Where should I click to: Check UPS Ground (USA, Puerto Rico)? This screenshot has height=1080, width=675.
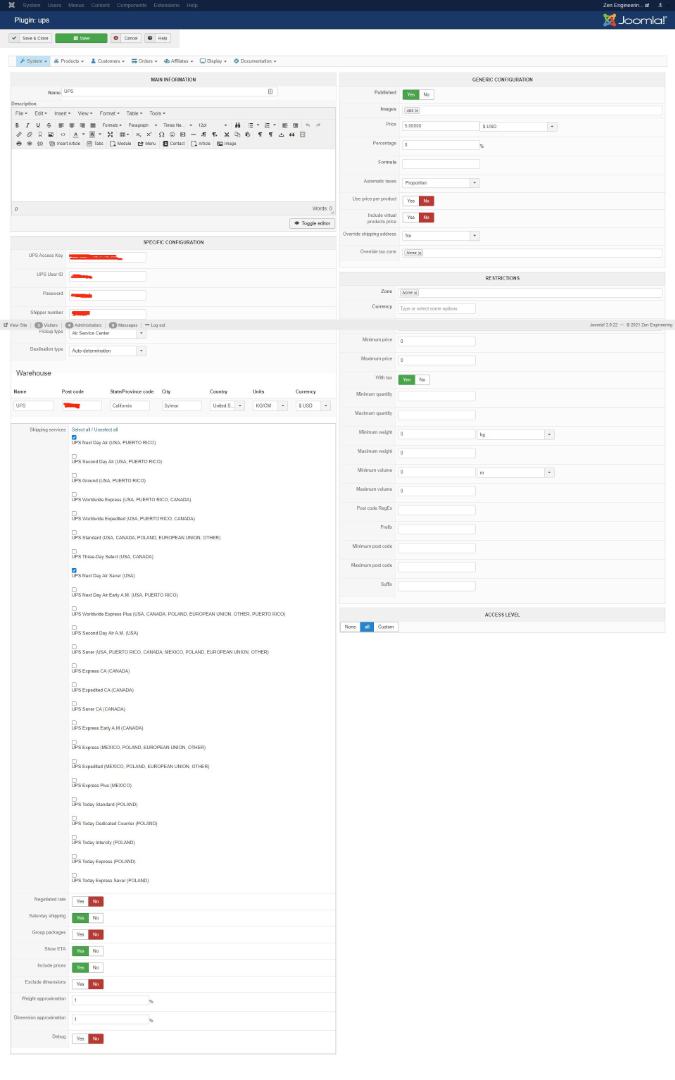(74, 475)
